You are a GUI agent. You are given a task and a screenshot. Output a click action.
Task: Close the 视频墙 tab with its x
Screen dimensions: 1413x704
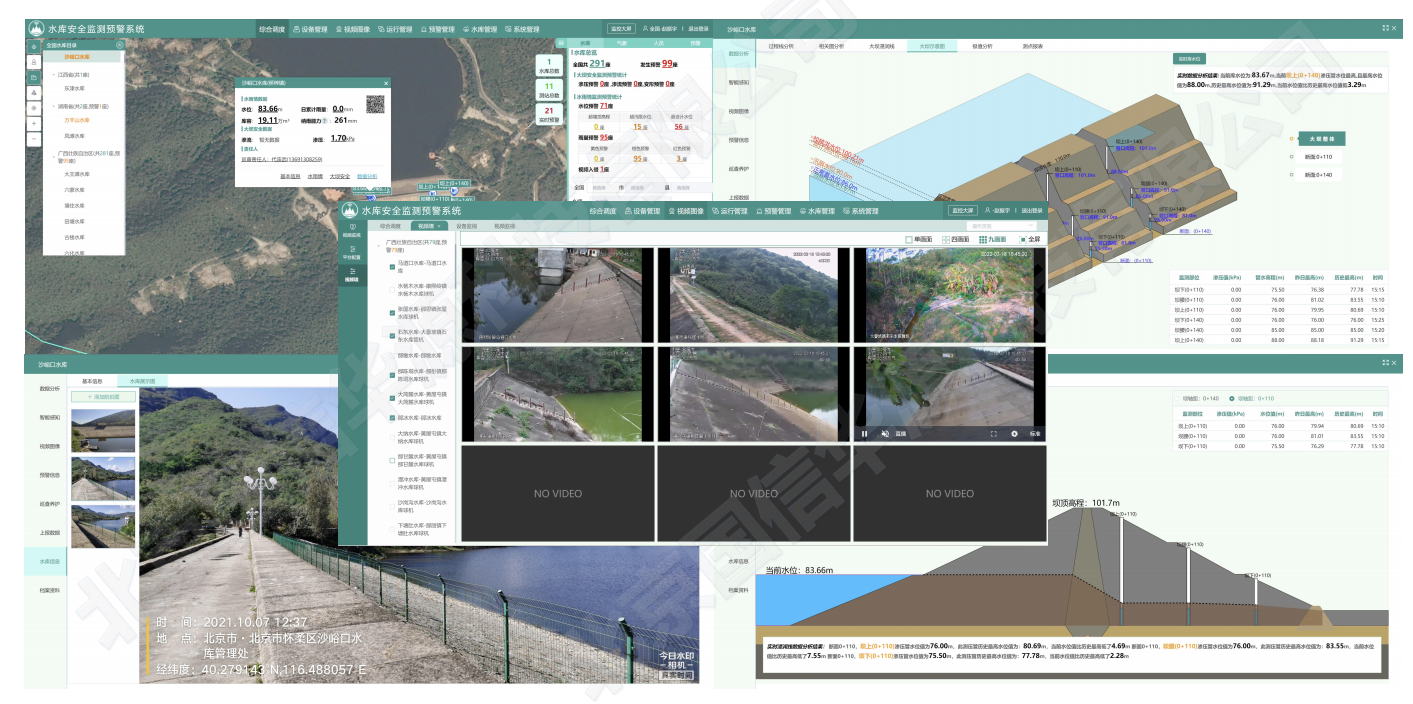438,227
